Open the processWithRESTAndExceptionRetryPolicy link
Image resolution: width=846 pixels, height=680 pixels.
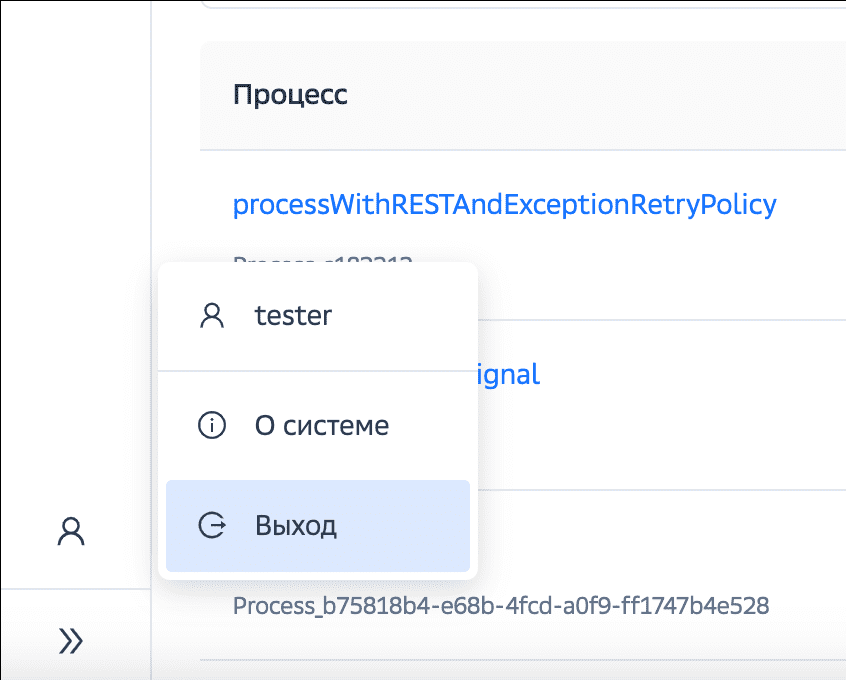pos(504,205)
